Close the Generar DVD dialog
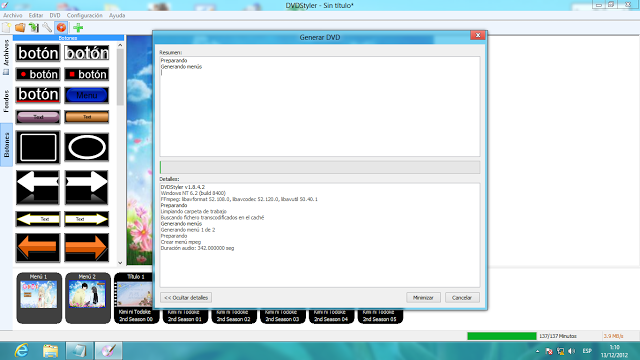The image size is (640, 360). click(478, 35)
